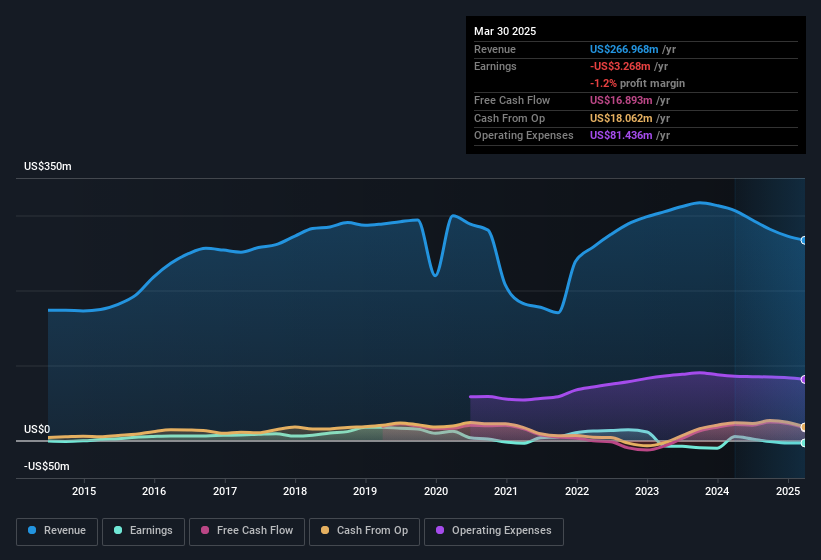Click the Revenue row label in tooltip
Viewport: 821px width, 560px height.
[495, 49]
